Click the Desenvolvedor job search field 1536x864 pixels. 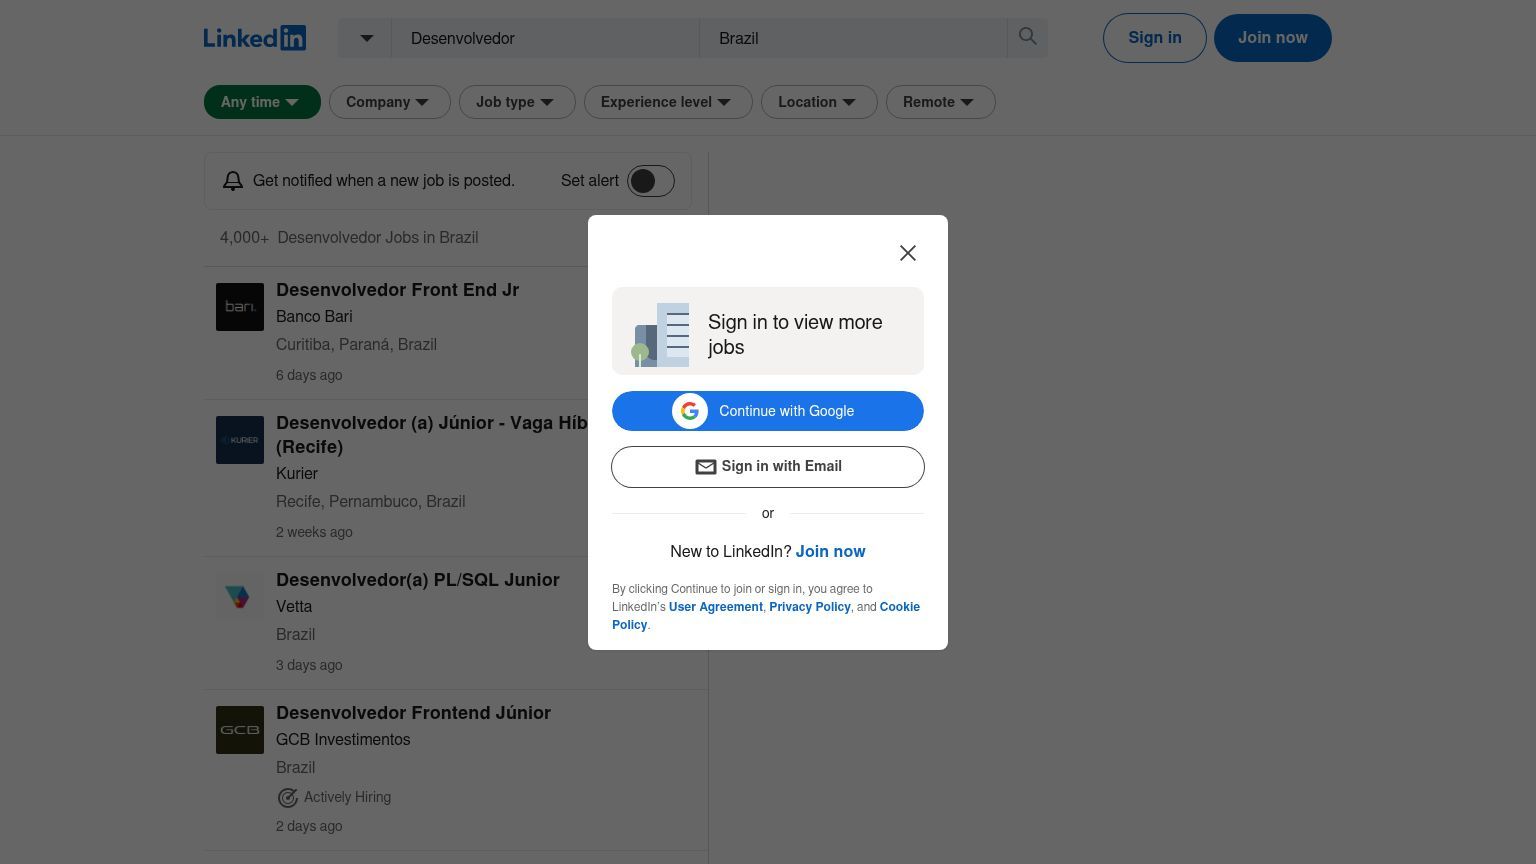coord(546,38)
